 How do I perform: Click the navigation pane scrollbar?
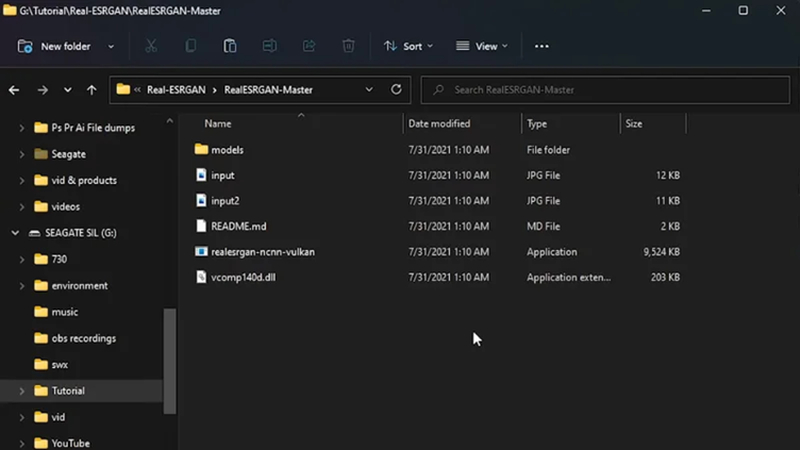pos(170,361)
